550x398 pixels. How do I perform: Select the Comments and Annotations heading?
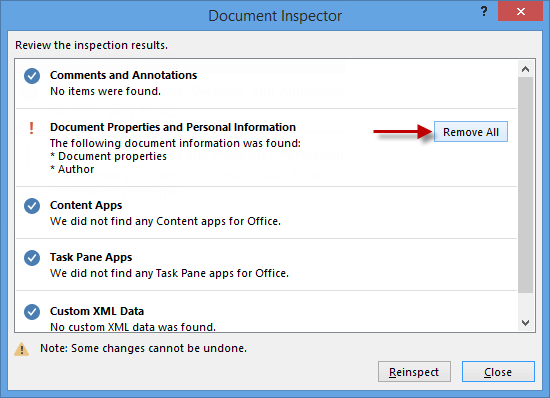click(123, 75)
